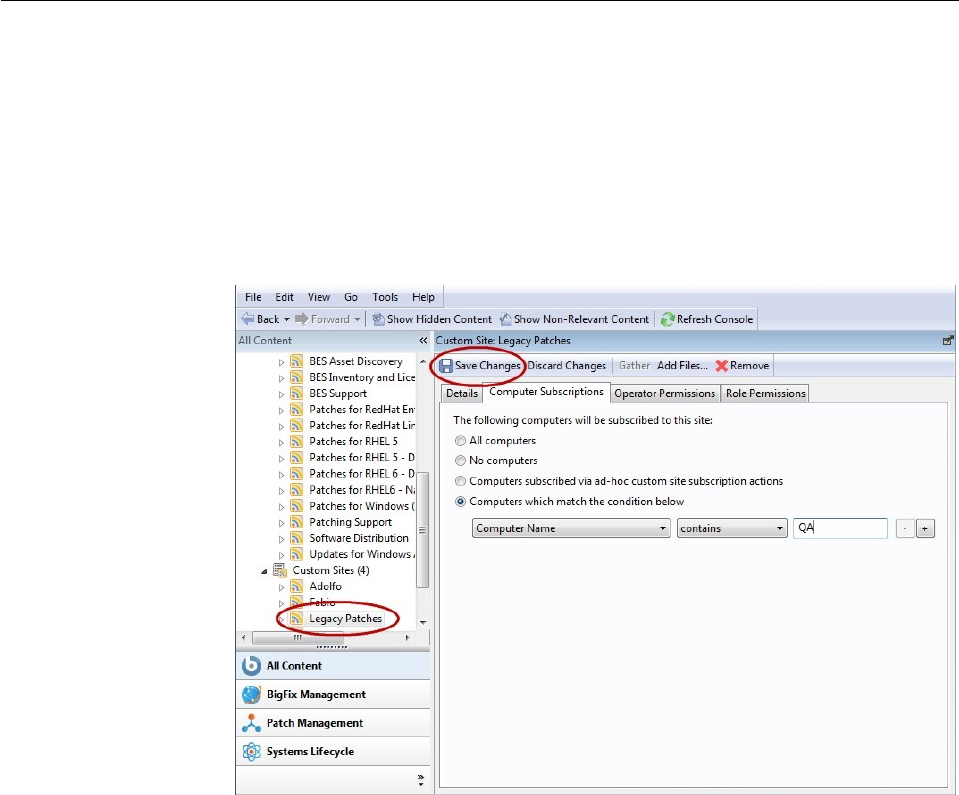
Task: Click the Updates for Windows site icon
Action: click(297, 554)
